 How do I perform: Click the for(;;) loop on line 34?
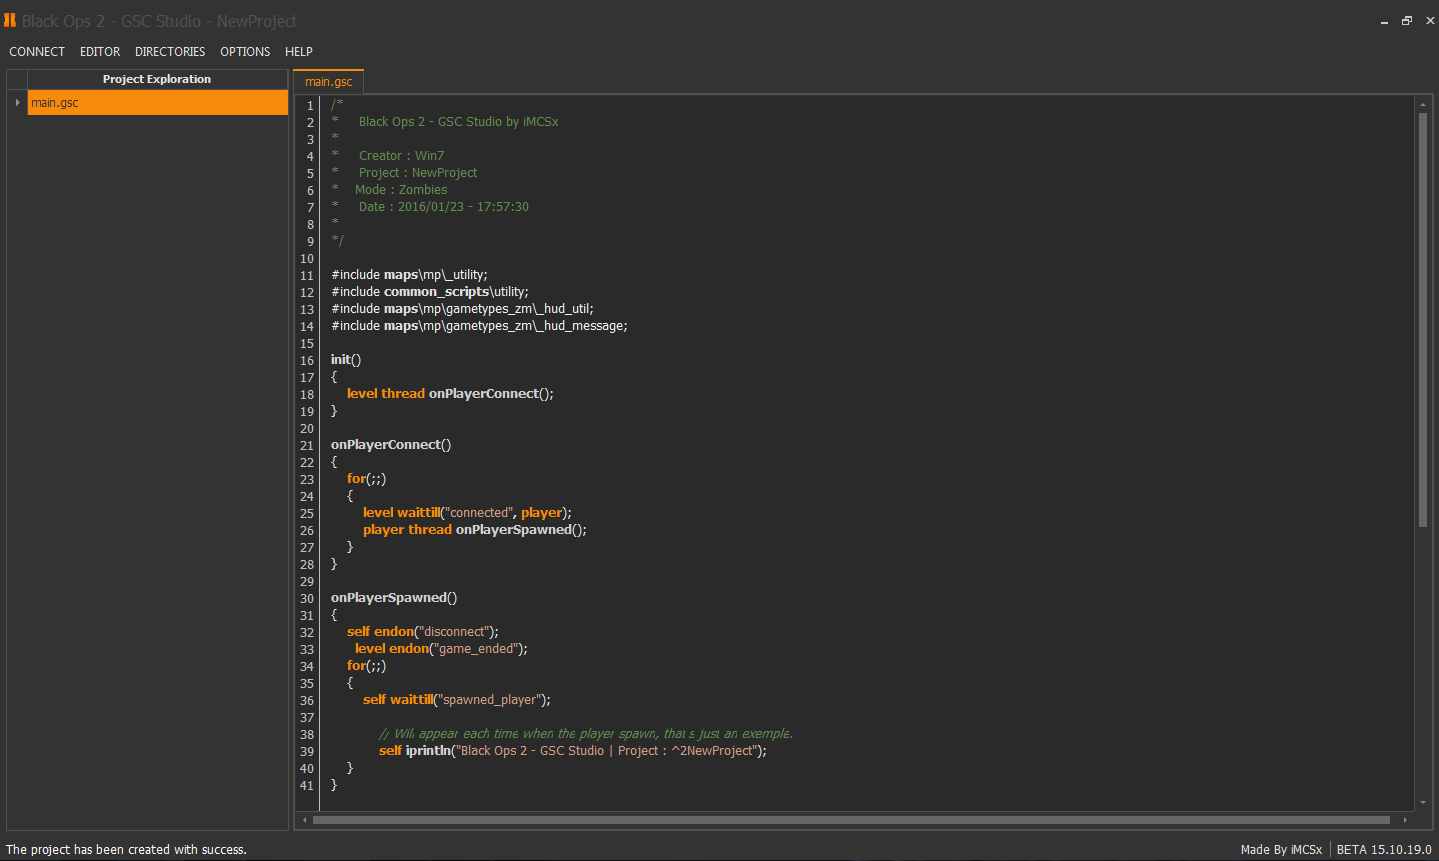[366, 666]
